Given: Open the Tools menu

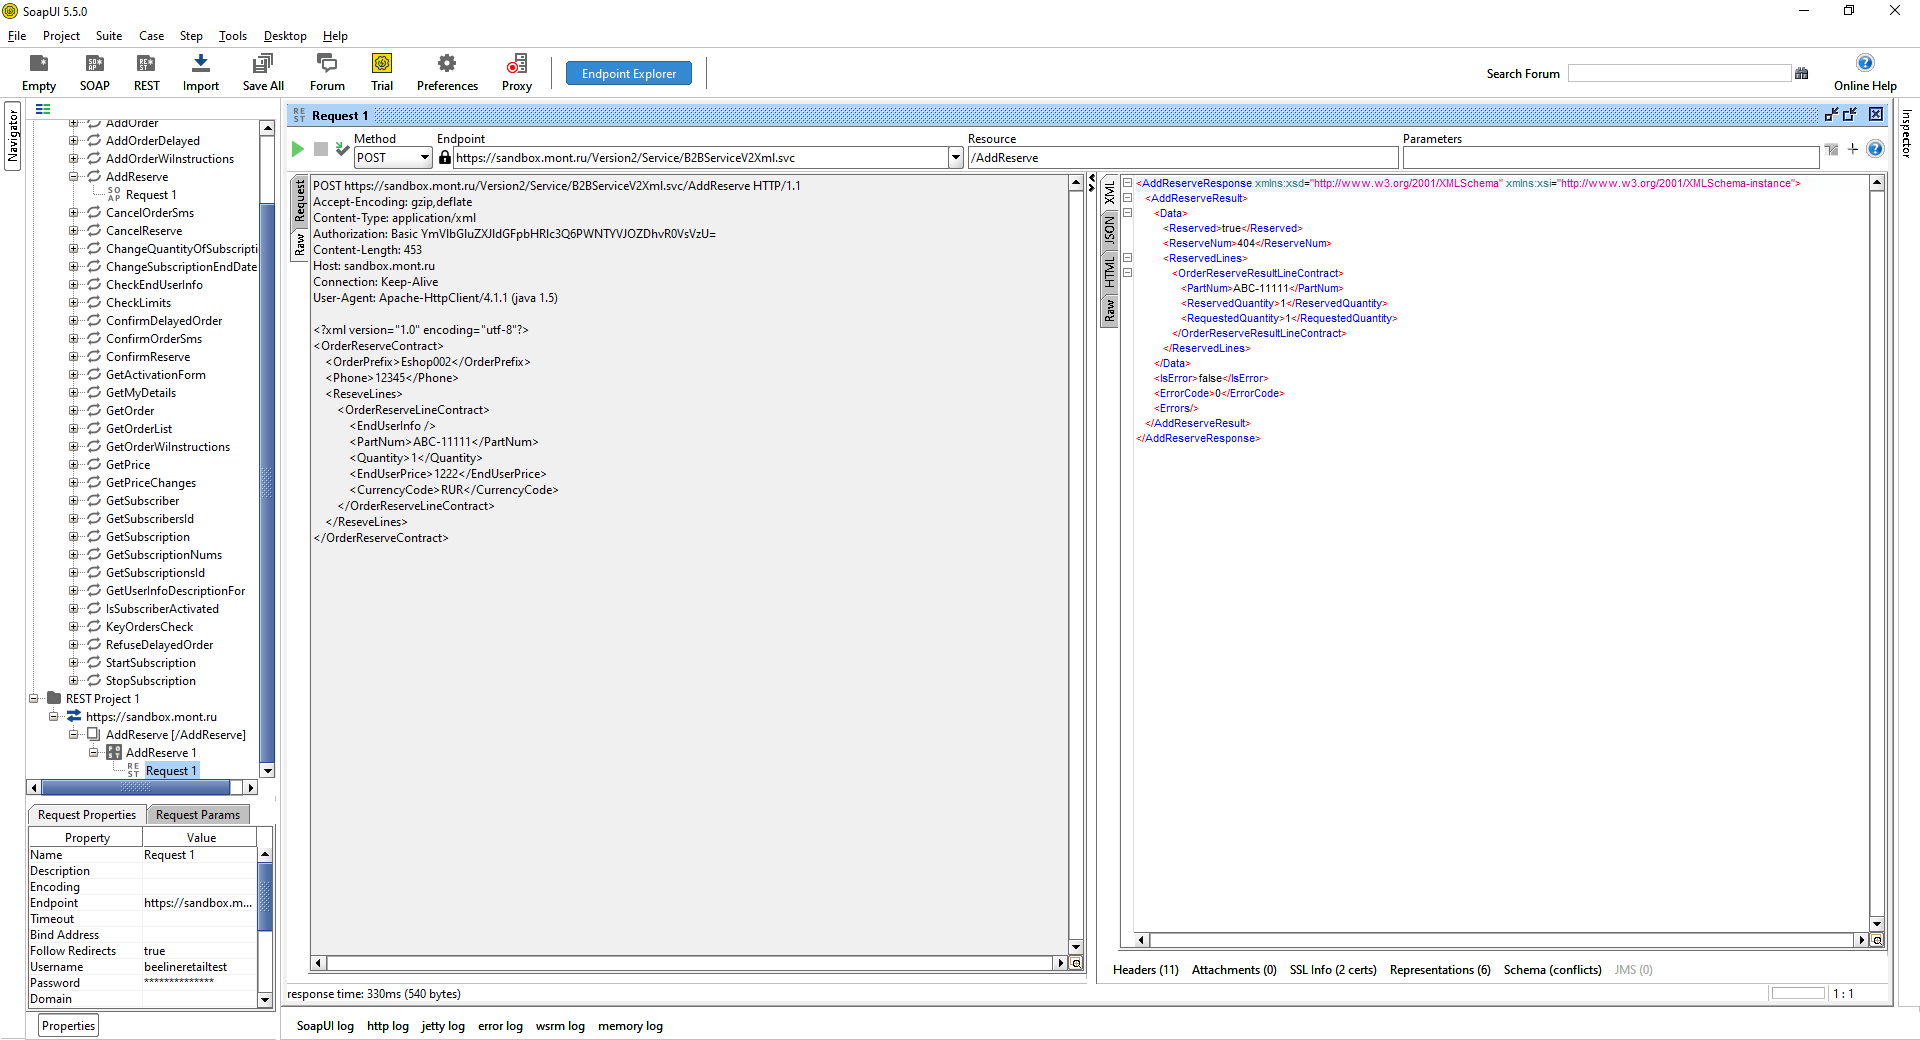Looking at the screenshot, I should point(232,36).
